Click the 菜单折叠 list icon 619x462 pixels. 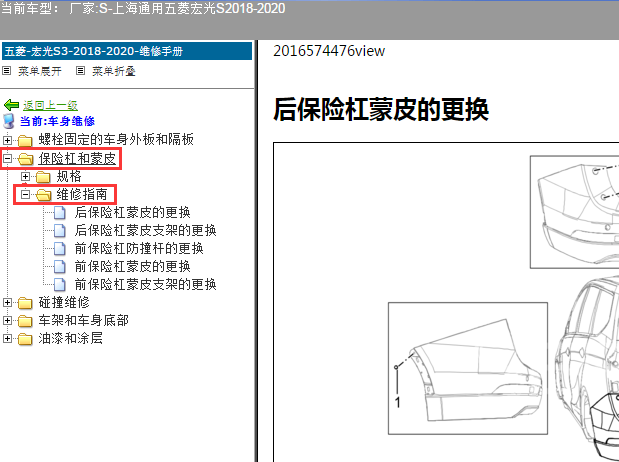81,71
